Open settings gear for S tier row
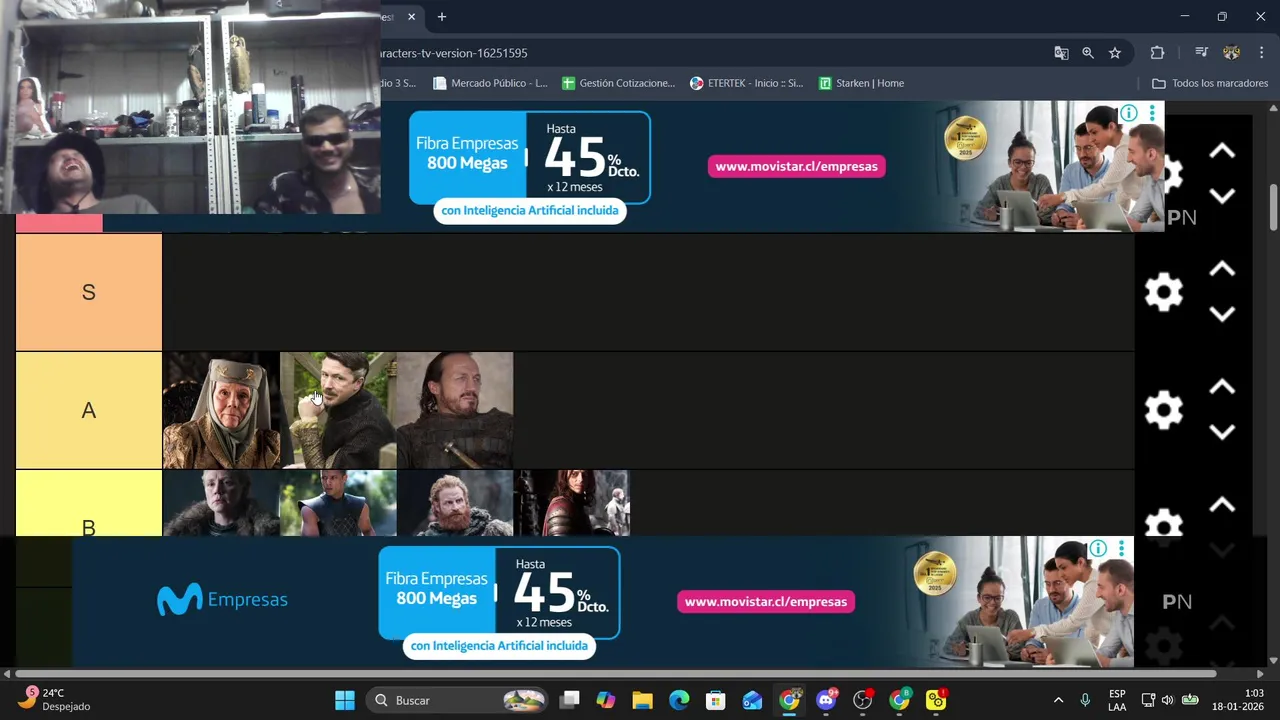Image resolution: width=1280 pixels, height=720 pixels. coord(1163,292)
